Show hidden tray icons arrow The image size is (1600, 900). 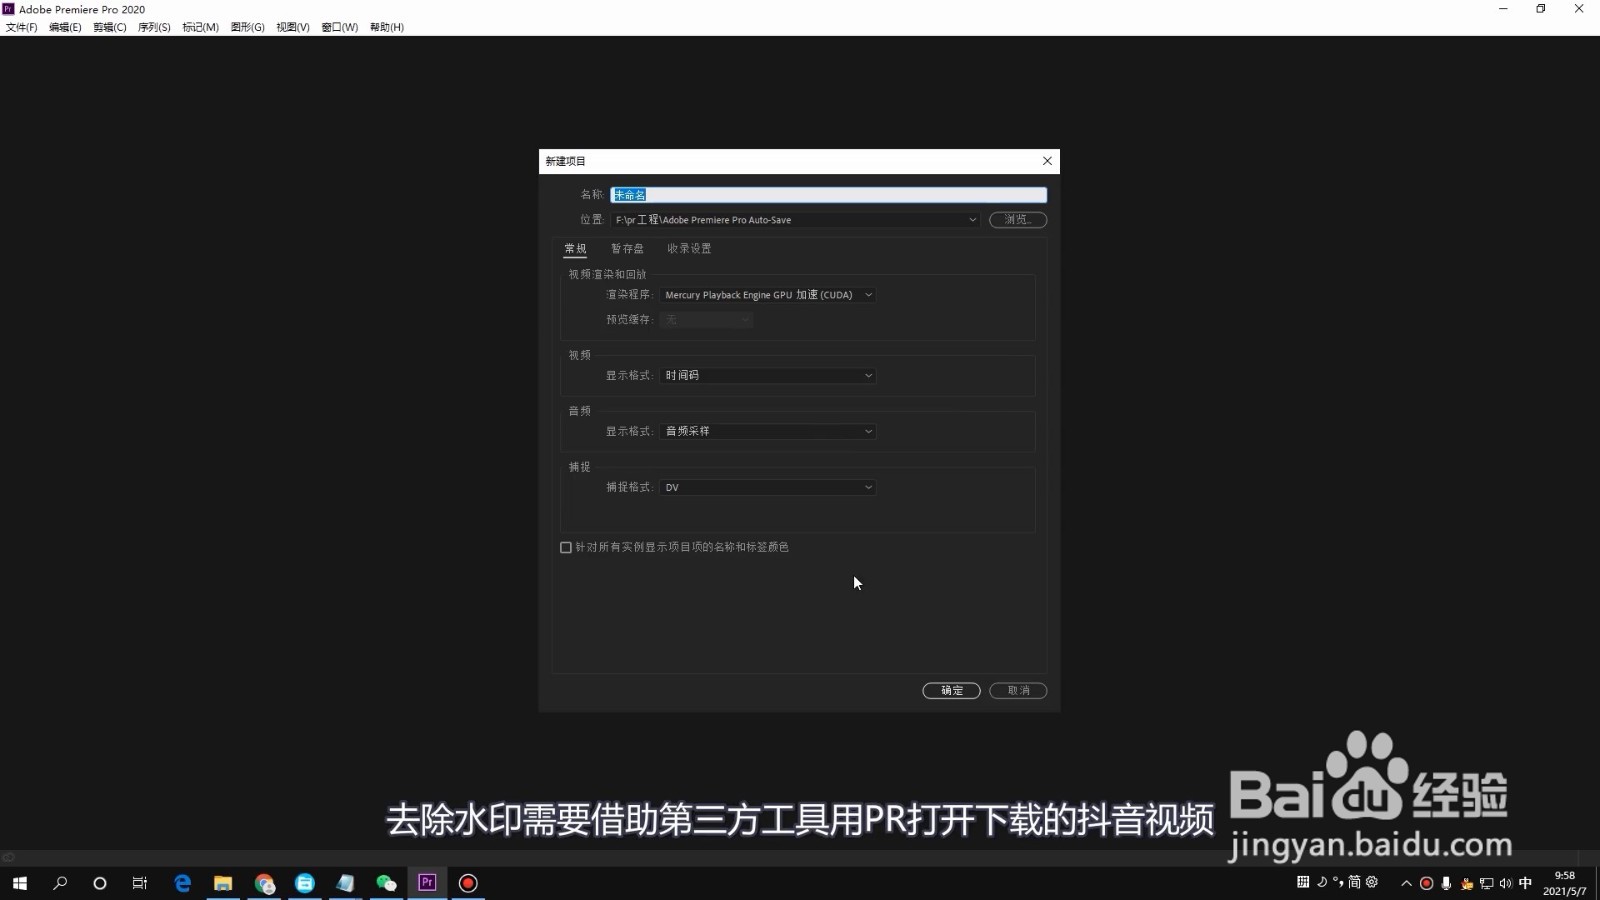[x=1406, y=883]
